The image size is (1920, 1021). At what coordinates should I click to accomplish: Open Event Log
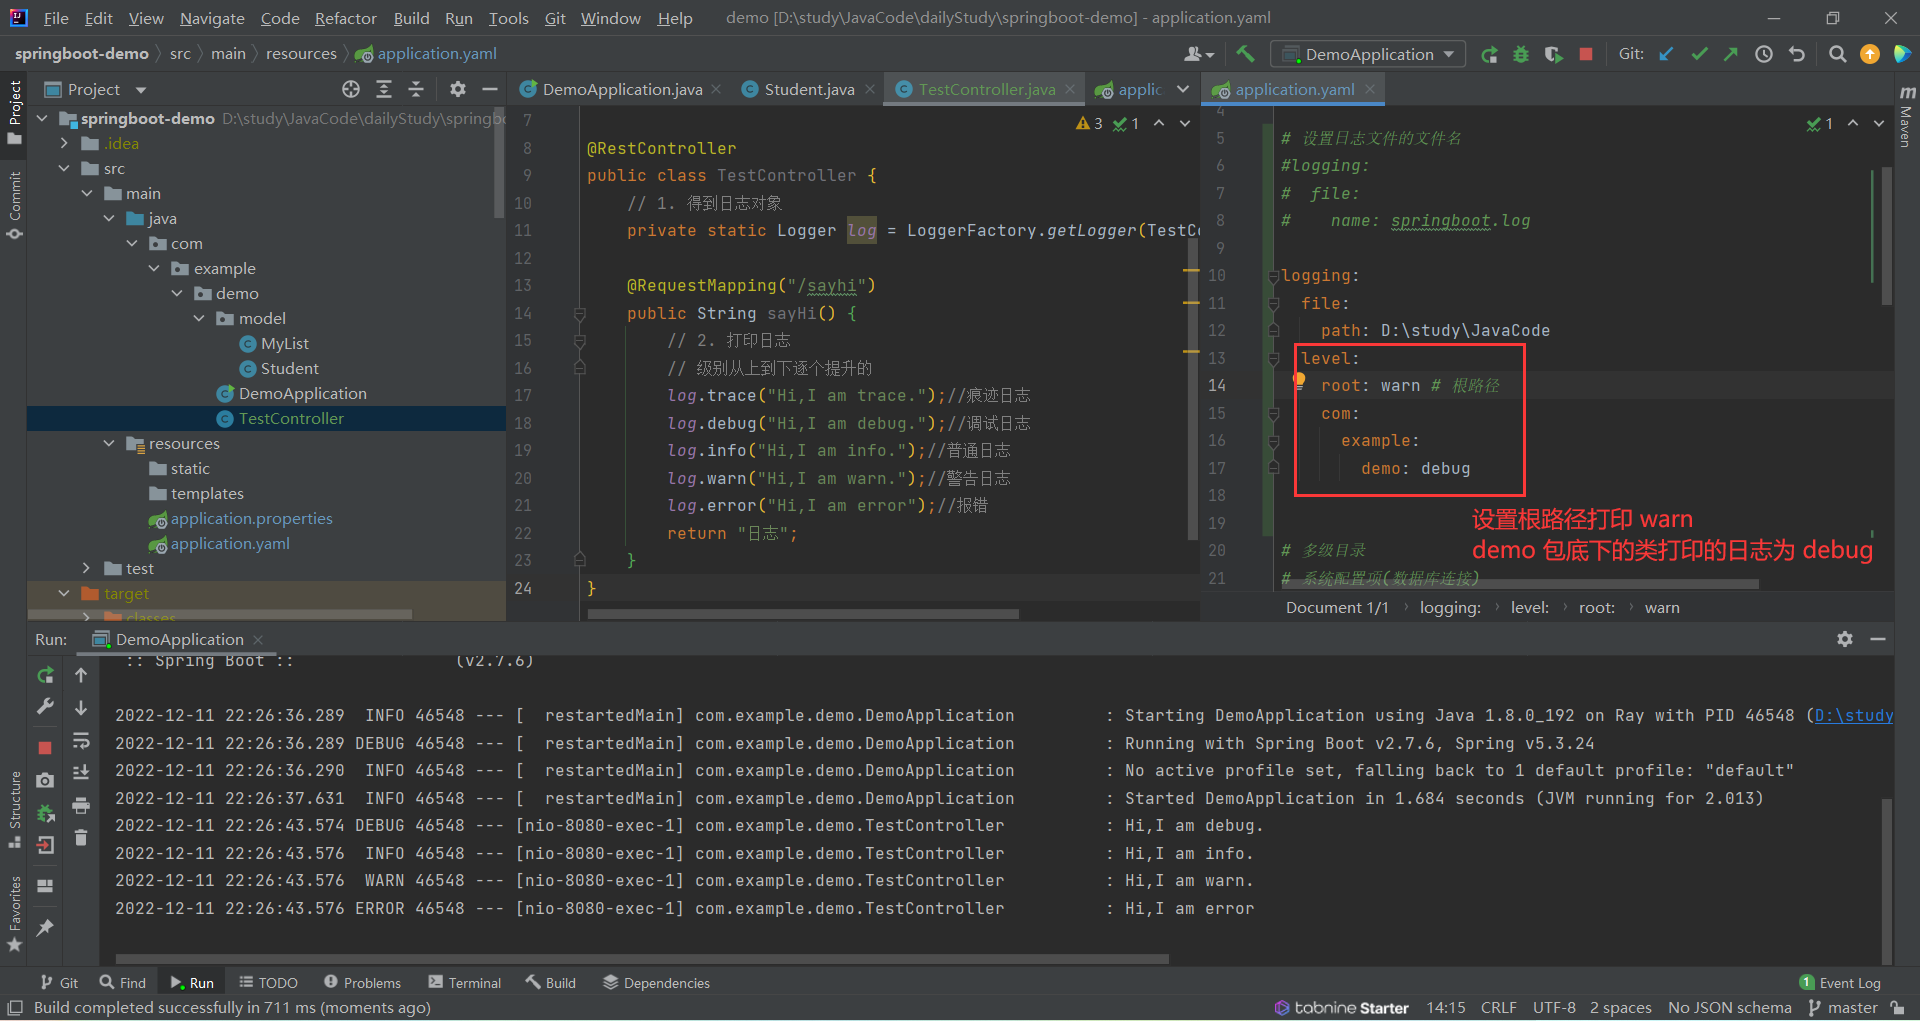[x=1839, y=983]
